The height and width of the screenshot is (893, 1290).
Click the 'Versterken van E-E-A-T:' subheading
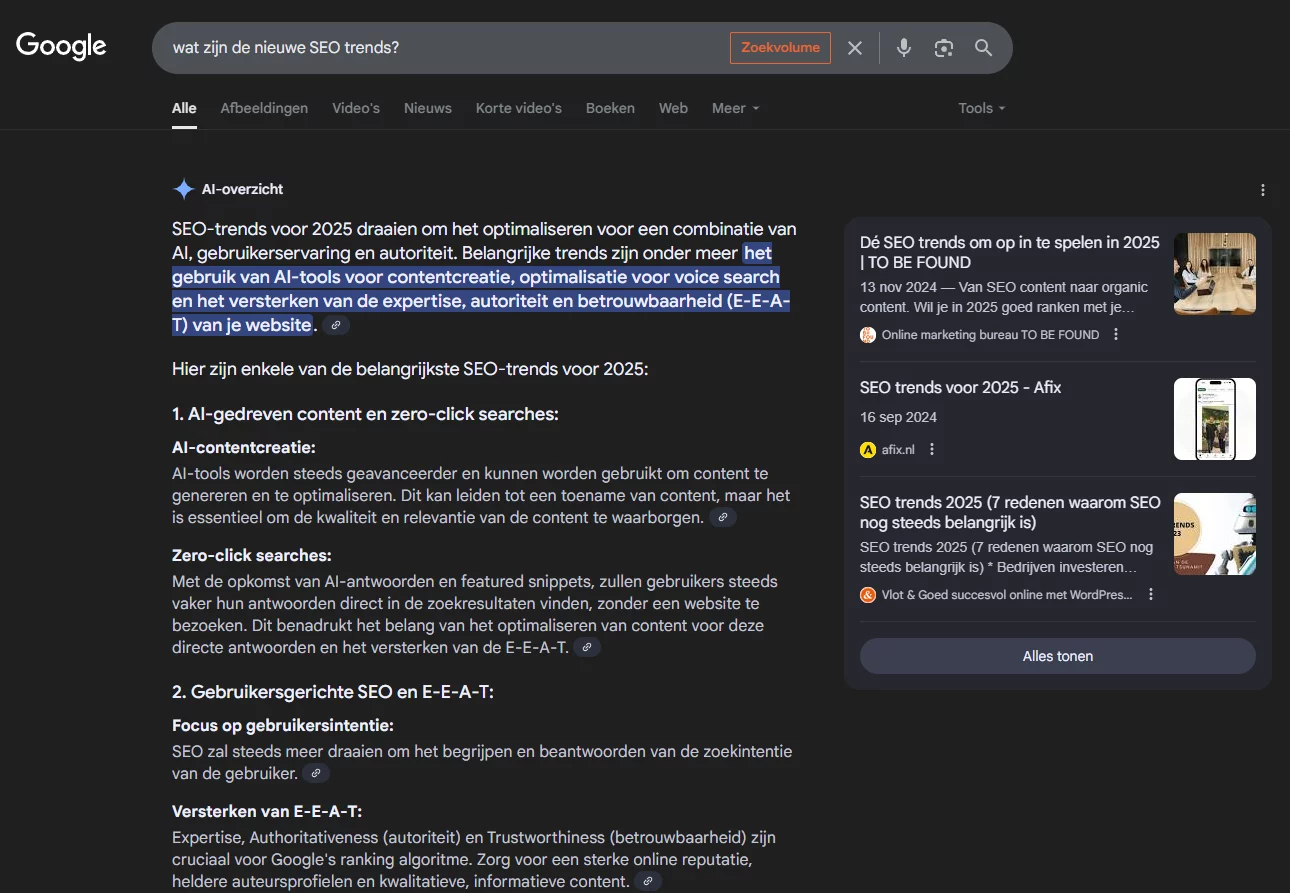267,811
